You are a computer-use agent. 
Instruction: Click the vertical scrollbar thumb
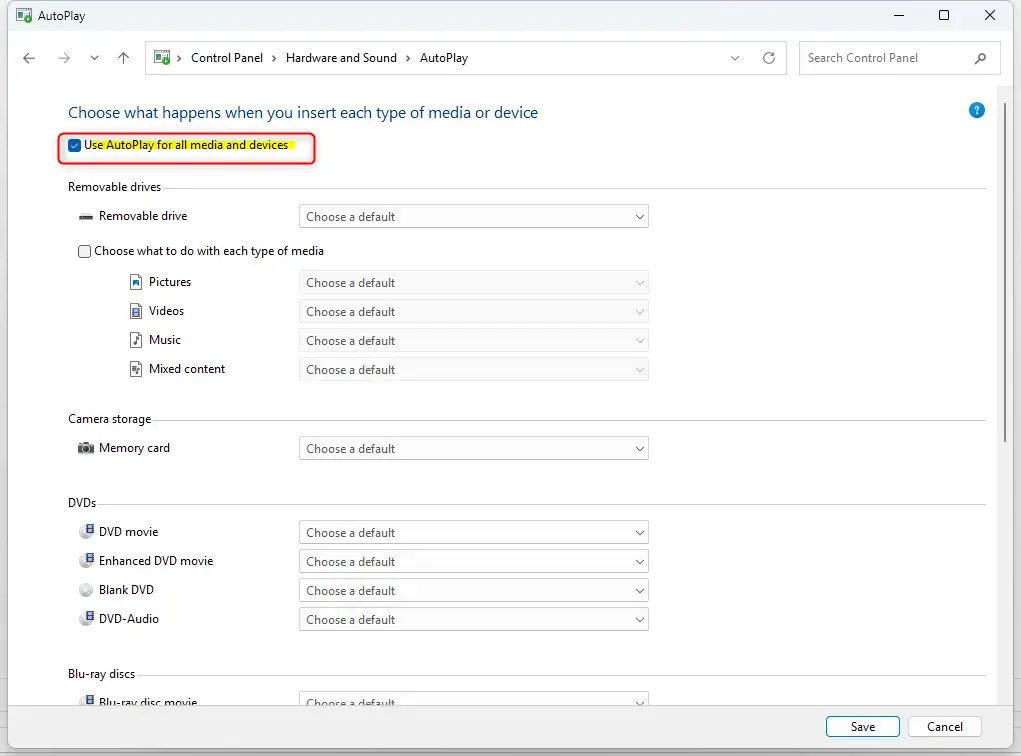coord(1005,273)
